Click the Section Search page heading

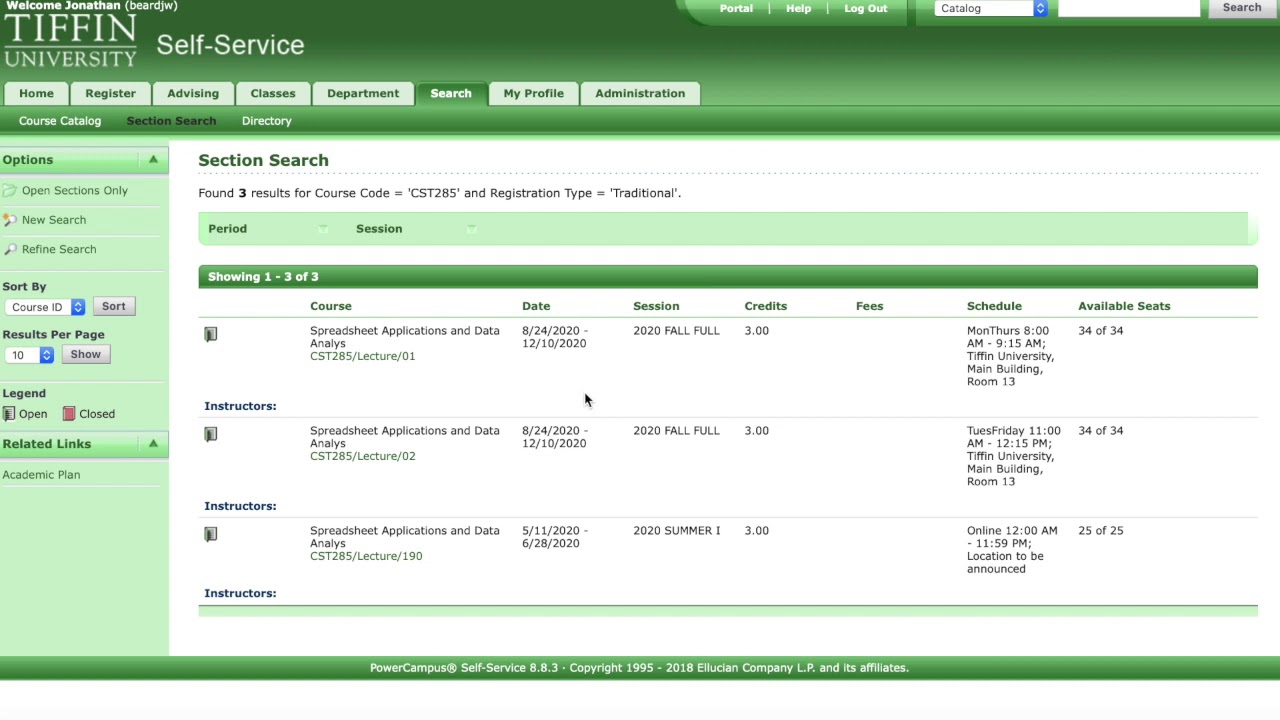point(264,160)
